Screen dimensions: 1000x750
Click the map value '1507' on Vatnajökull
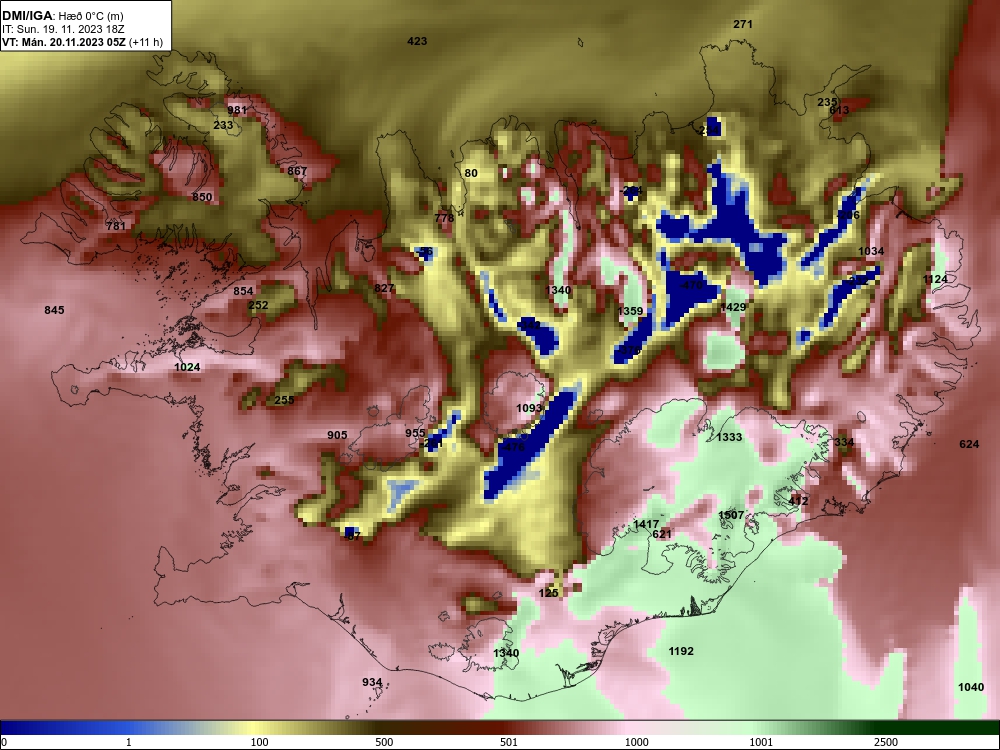click(x=731, y=515)
